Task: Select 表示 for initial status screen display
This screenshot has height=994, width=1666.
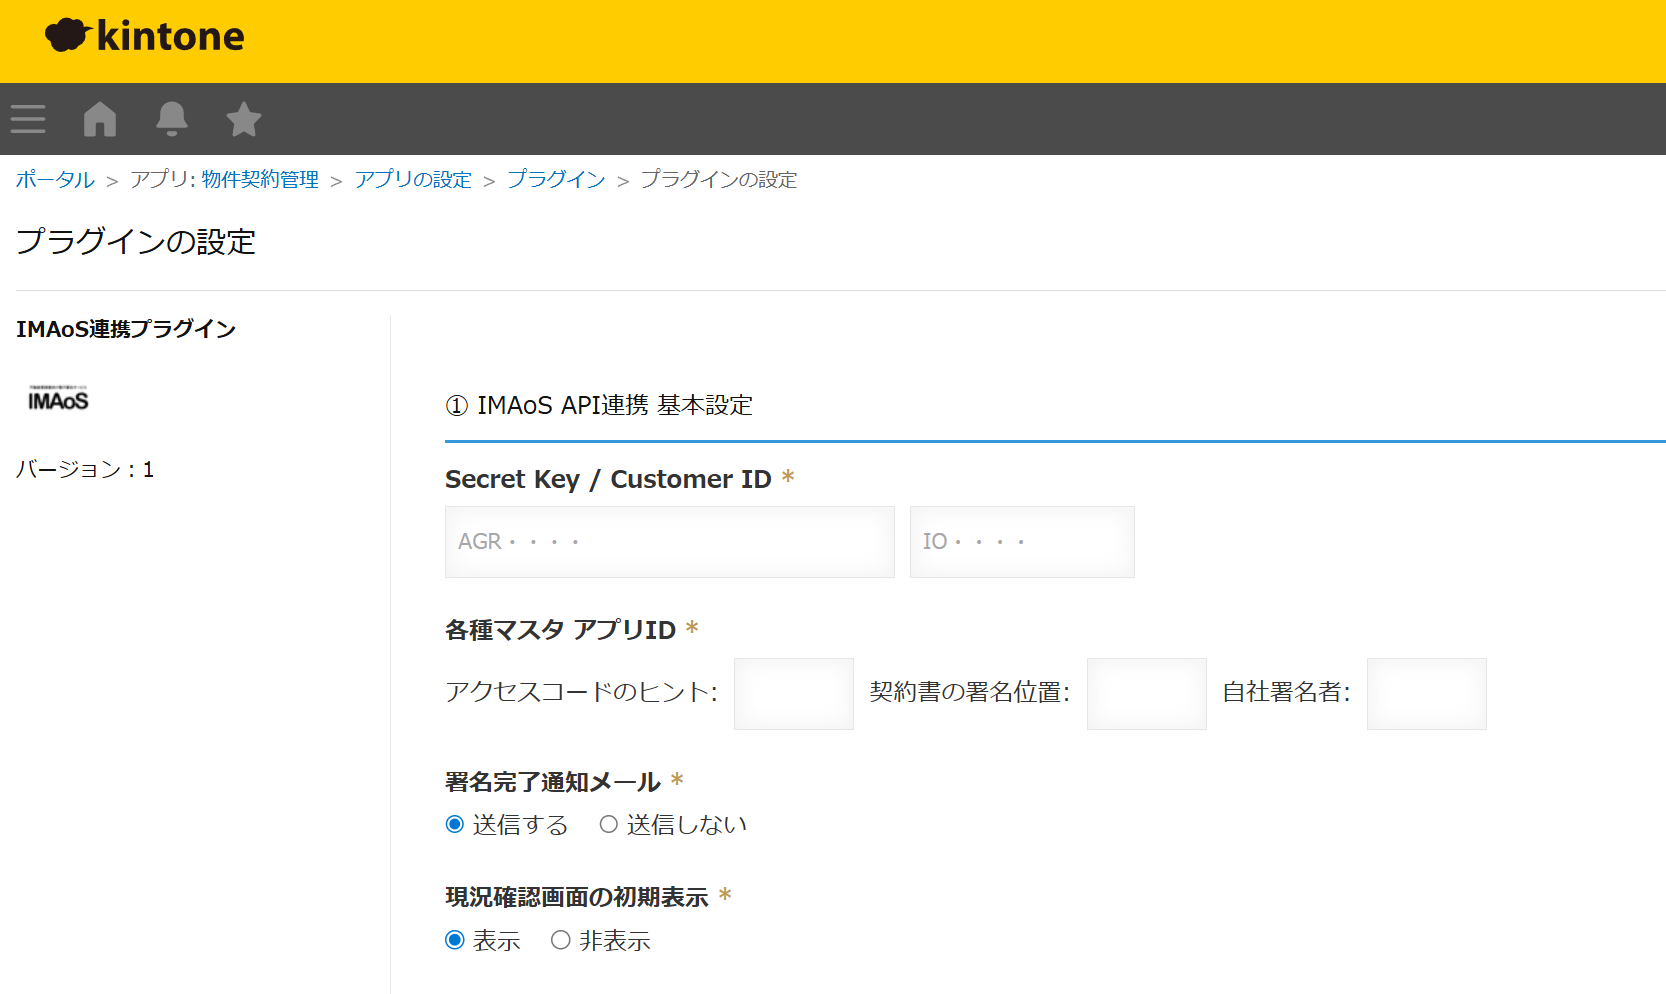Action: pyautogui.click(x=453, y=939)
